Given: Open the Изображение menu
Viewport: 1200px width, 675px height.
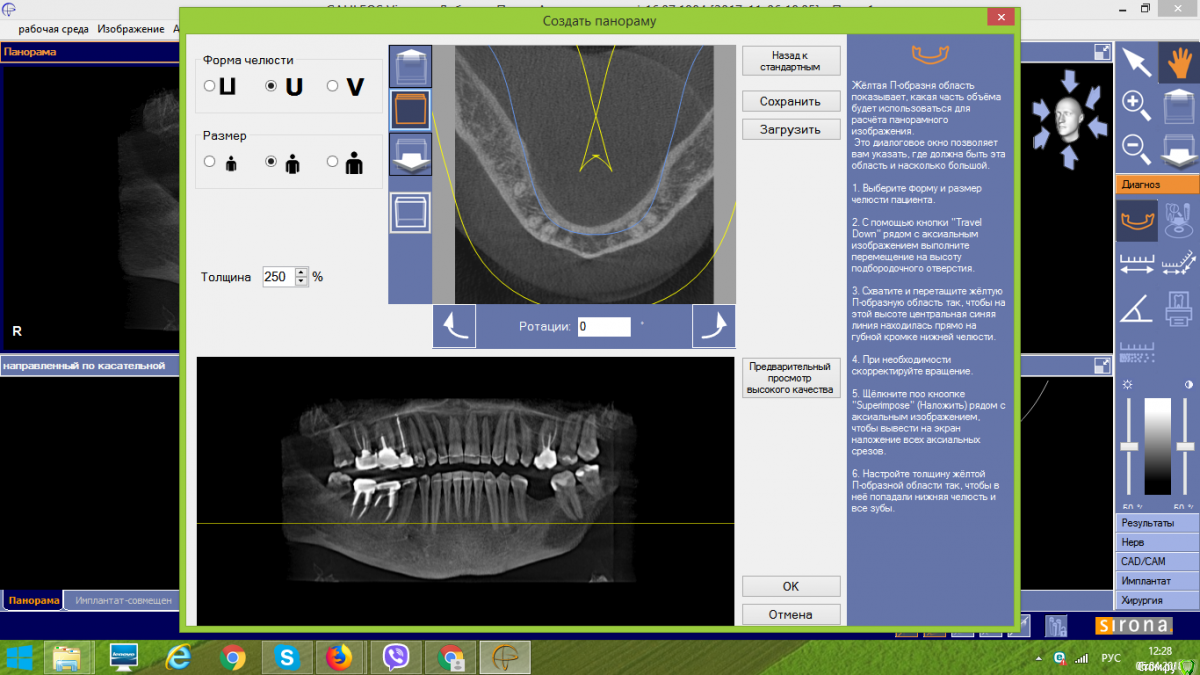Looking at the screenshot, I should coord(131,29).
